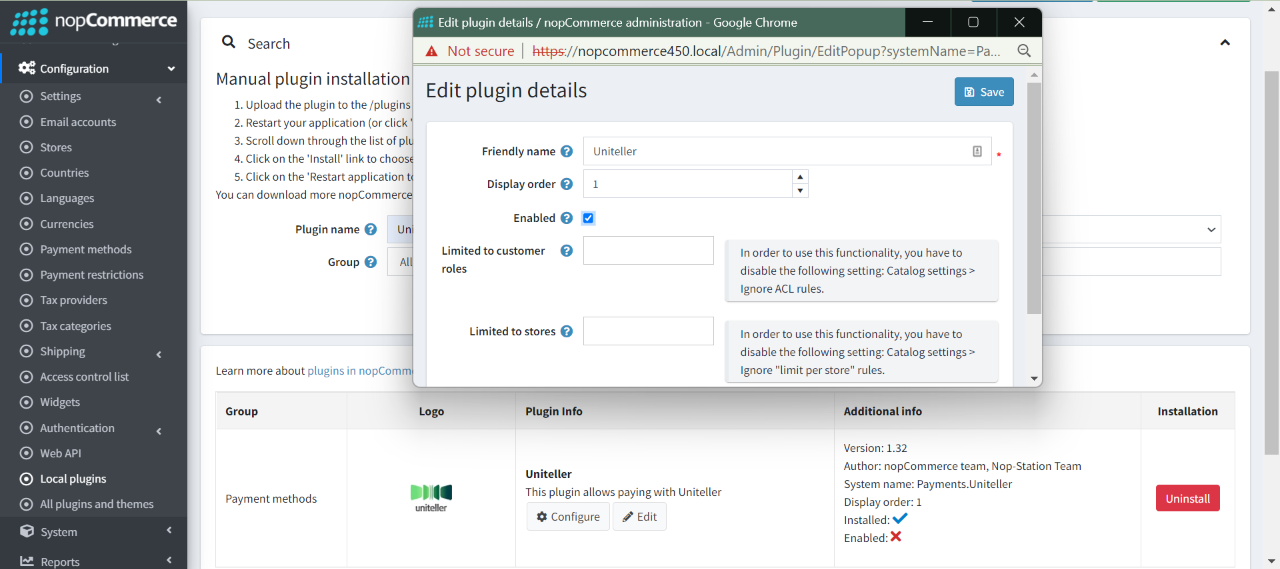Click the autofill icon in Friendly name field
This screenshot has height=569, width=1280.
click(x=977, y=152)
